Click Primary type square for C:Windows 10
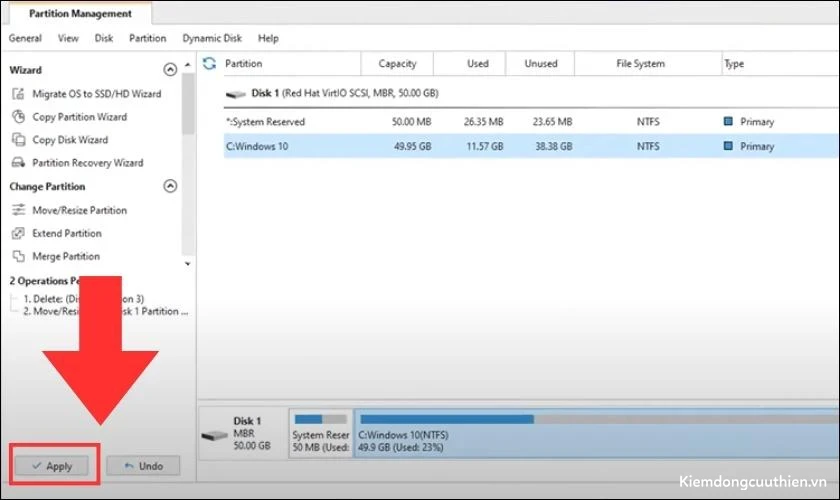 tap(728, 146)
